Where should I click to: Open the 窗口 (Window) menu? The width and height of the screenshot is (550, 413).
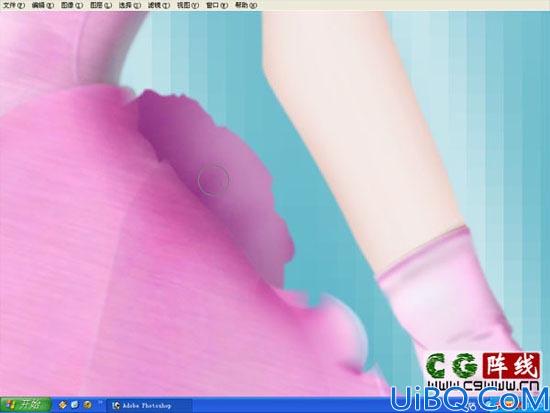217,5
